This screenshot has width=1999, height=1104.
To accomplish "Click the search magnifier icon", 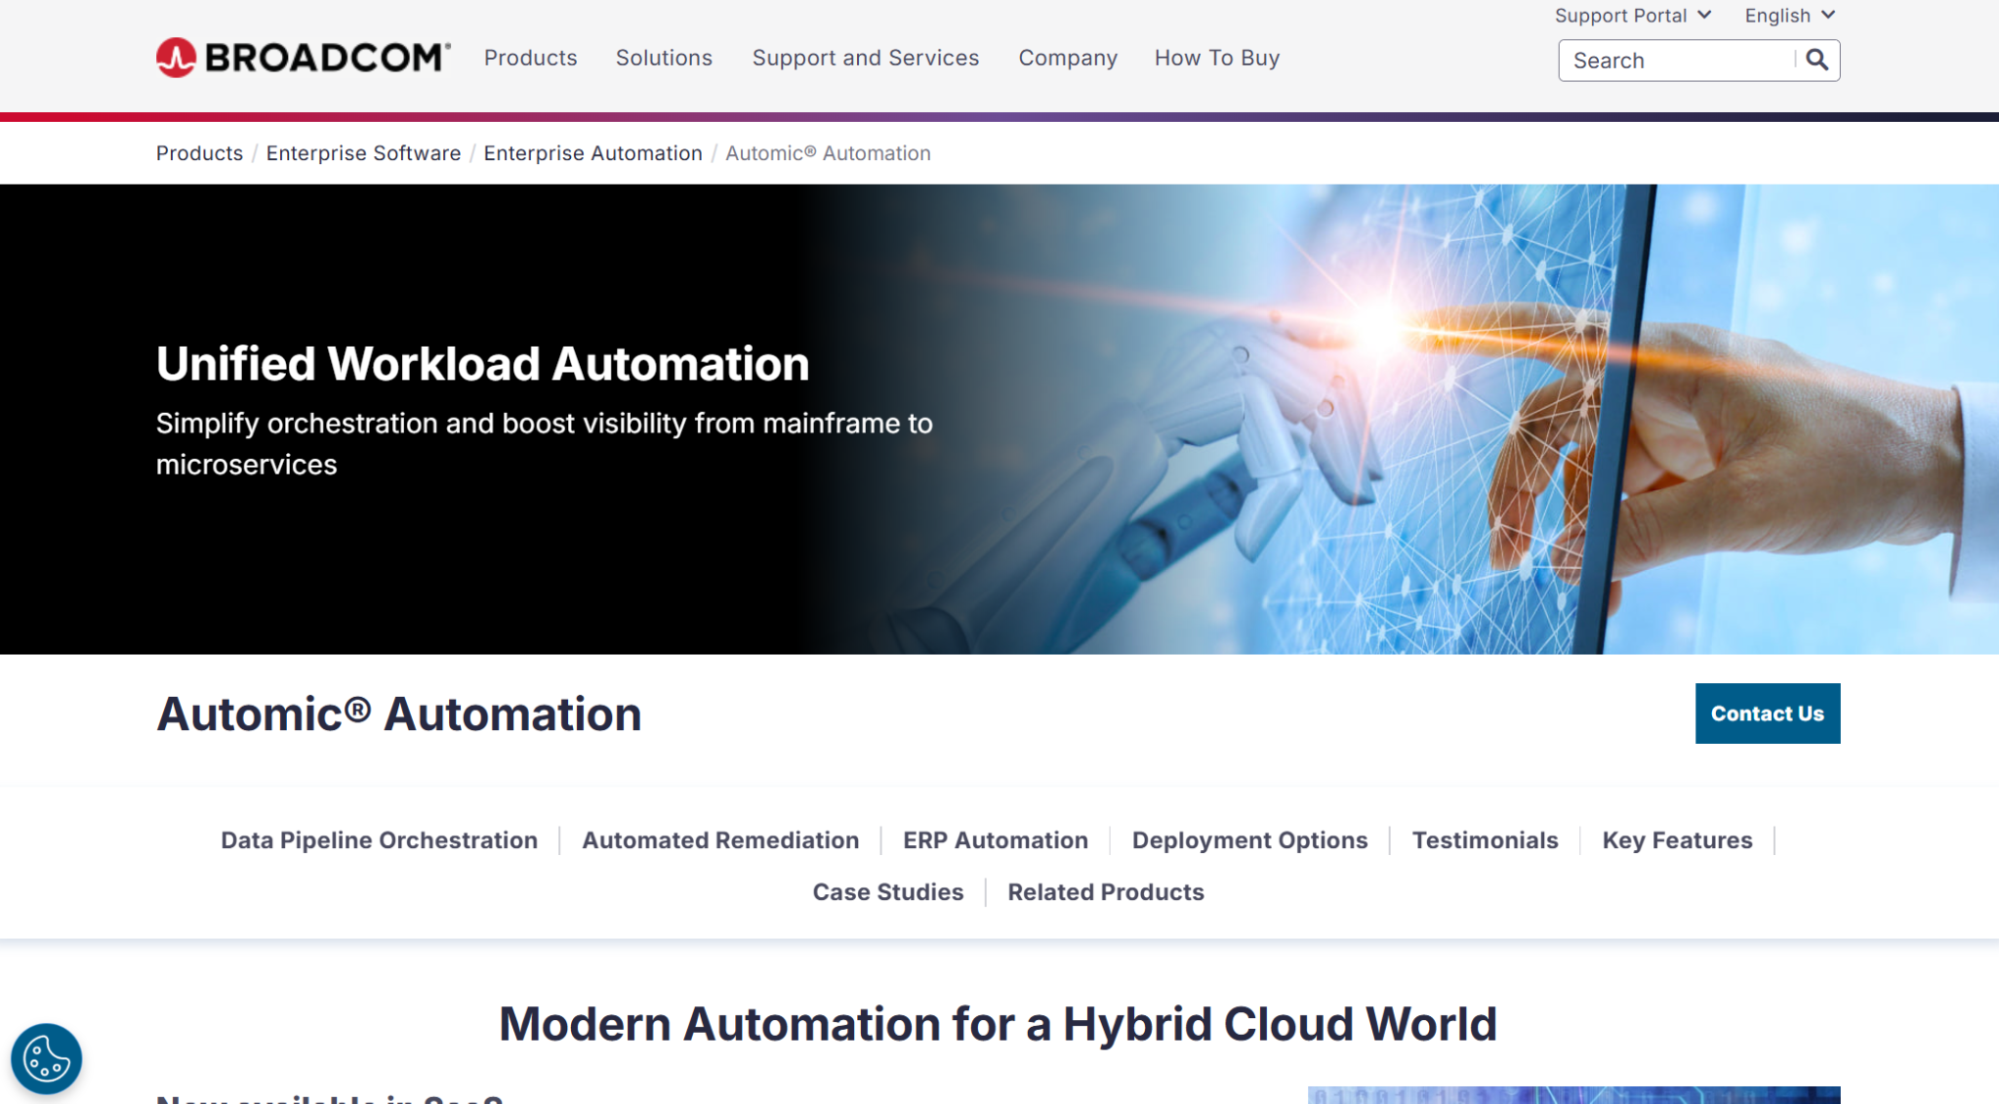I will pos(1817,60).
